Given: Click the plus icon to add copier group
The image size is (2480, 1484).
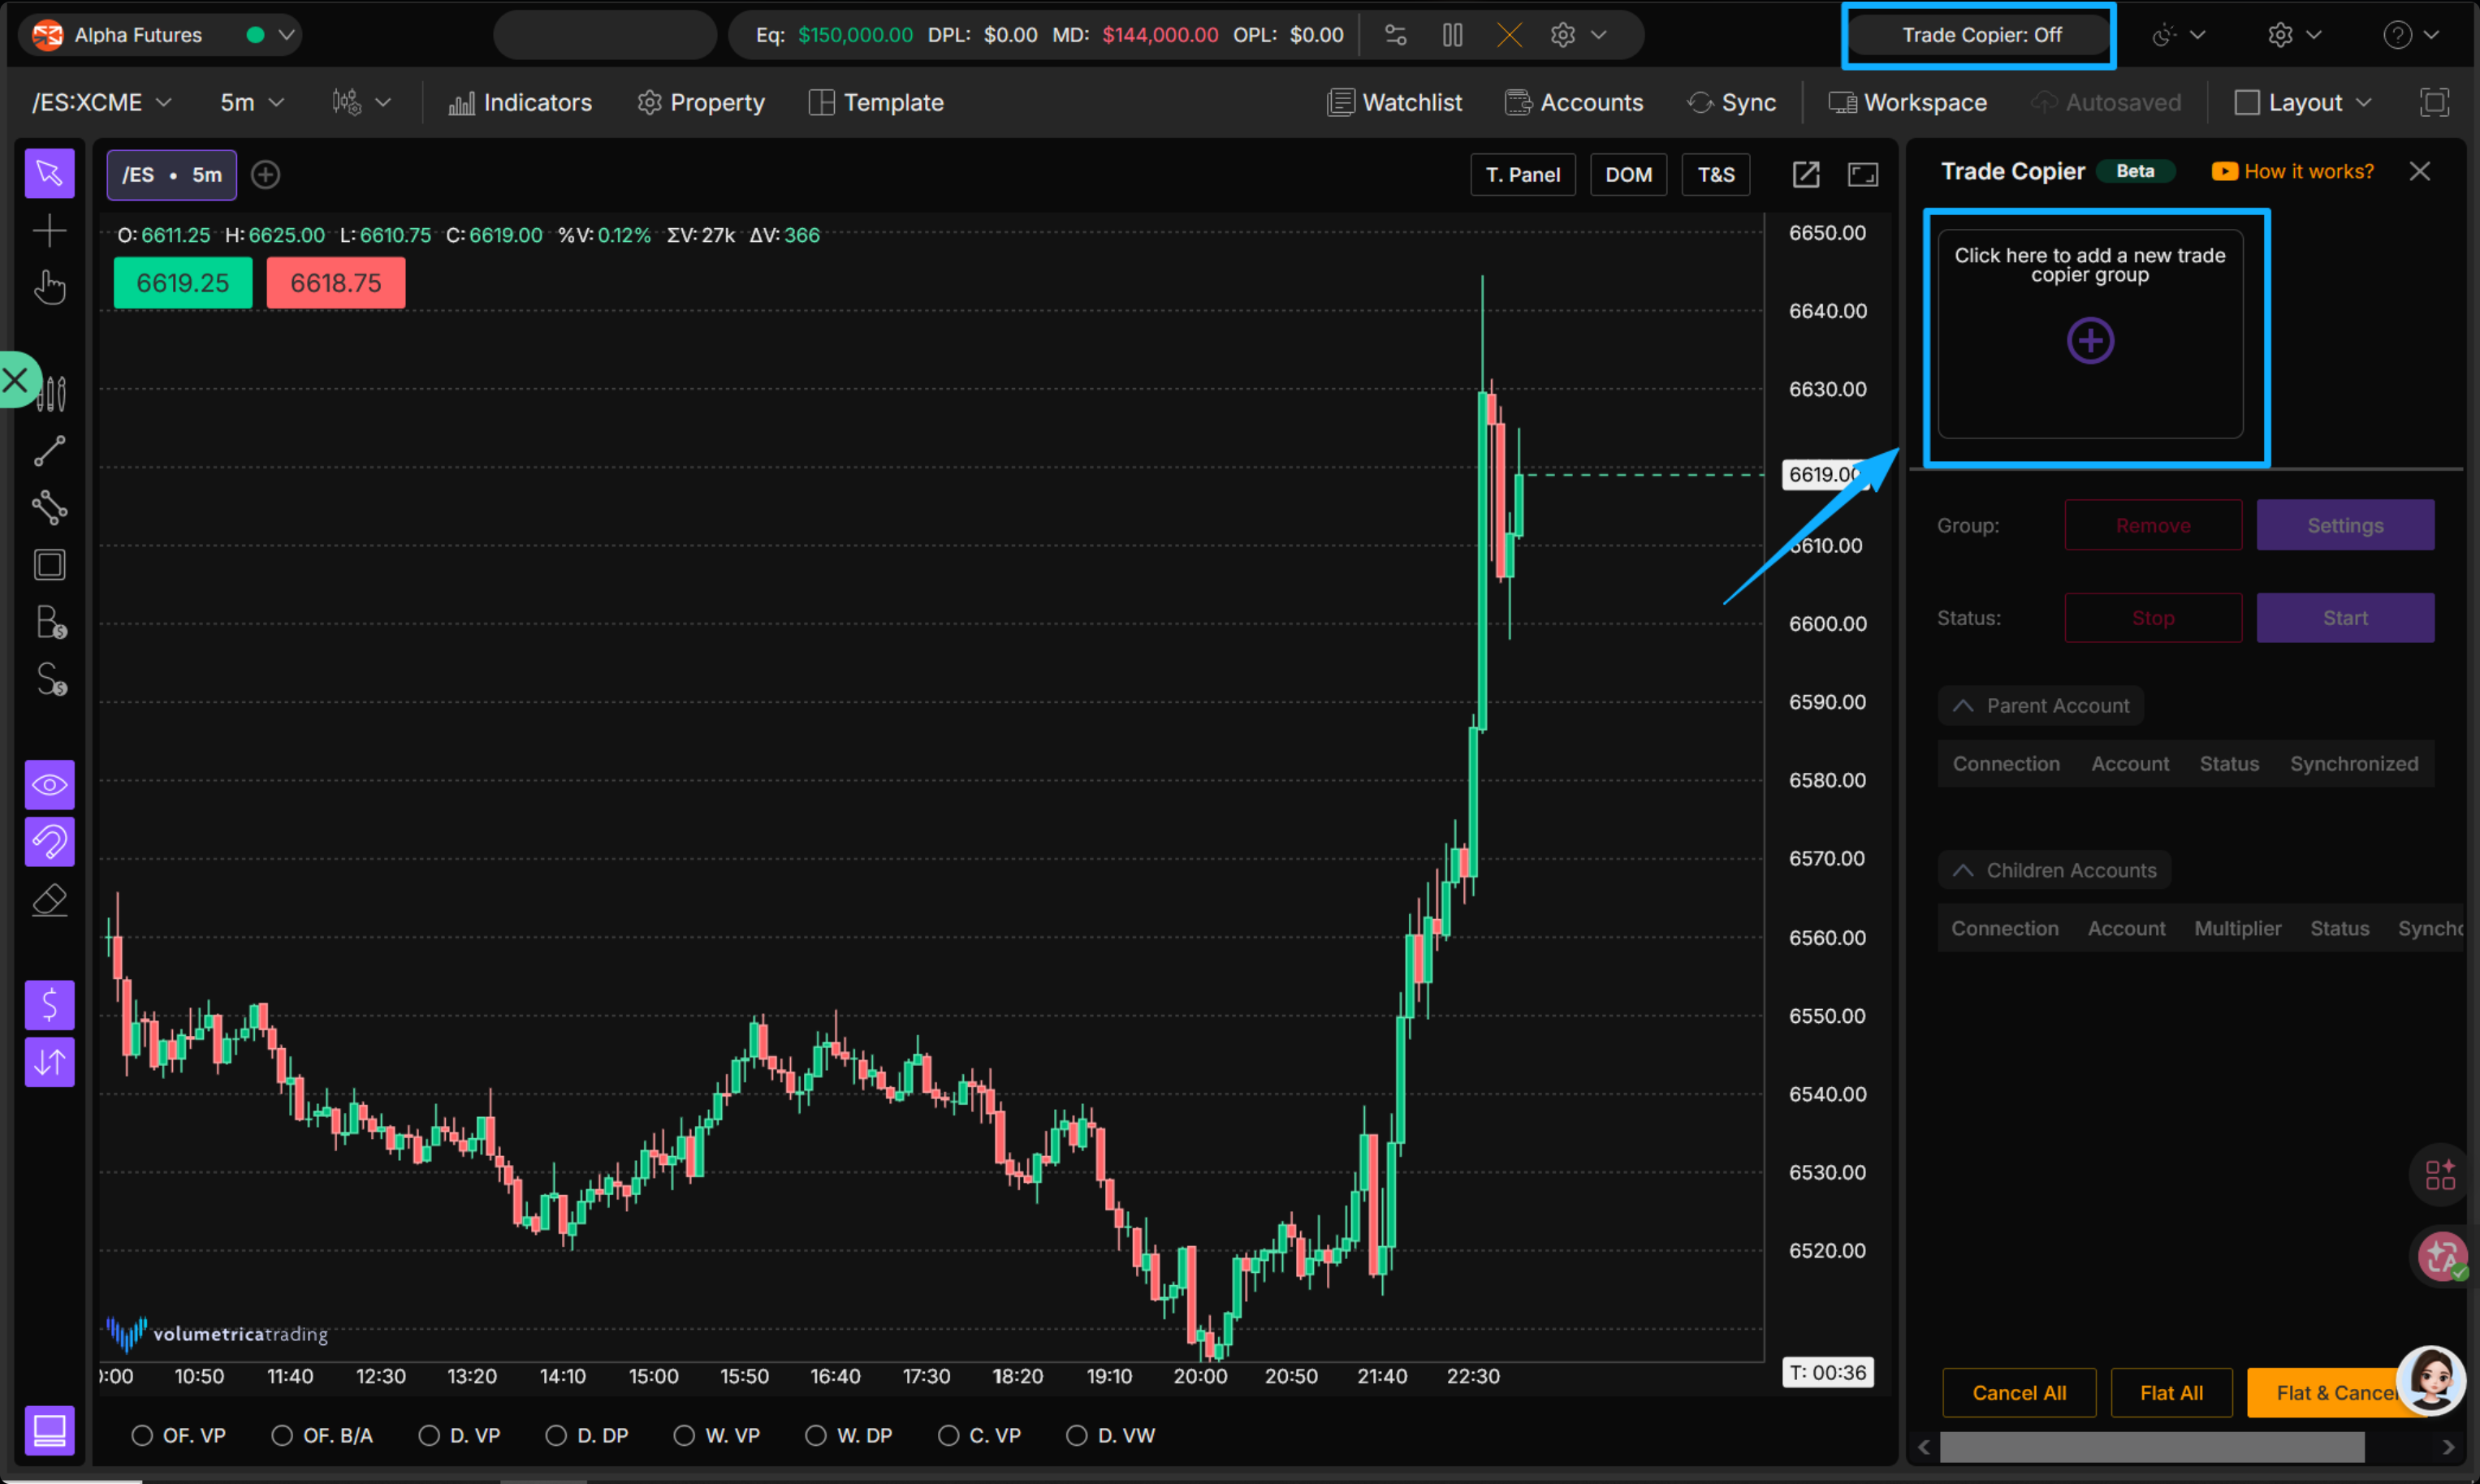Looking at the screenshot, I should [2089, 341].
